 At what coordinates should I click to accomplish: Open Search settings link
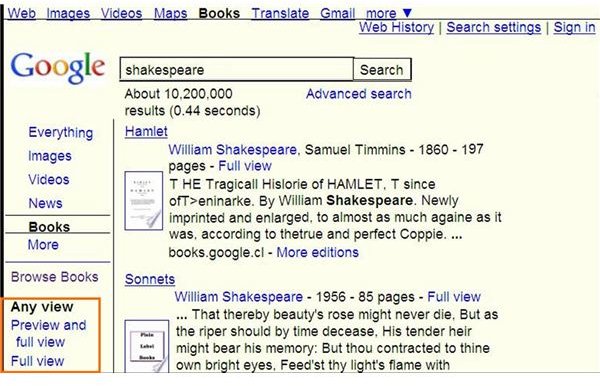pyautogui.click(x=494, y=27)
